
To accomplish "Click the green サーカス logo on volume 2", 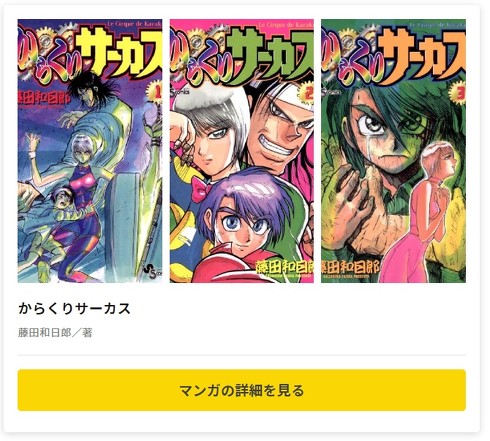I will pyautogui.click(x=272, y=52).
